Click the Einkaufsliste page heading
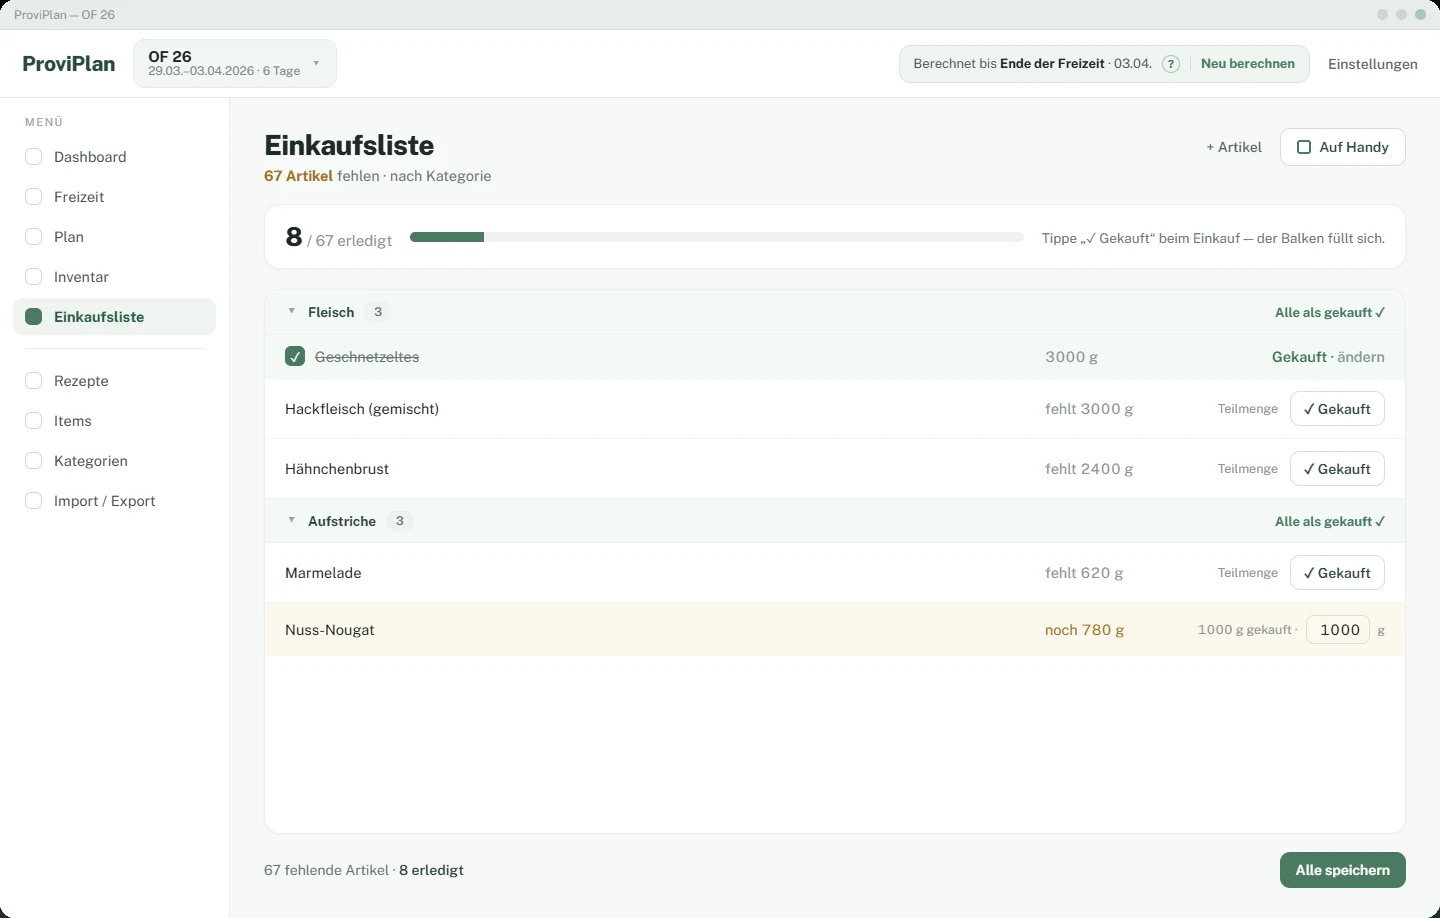The width and height of the screenshot is (1440, 918). pyautogui.click(x=349, y=145)
